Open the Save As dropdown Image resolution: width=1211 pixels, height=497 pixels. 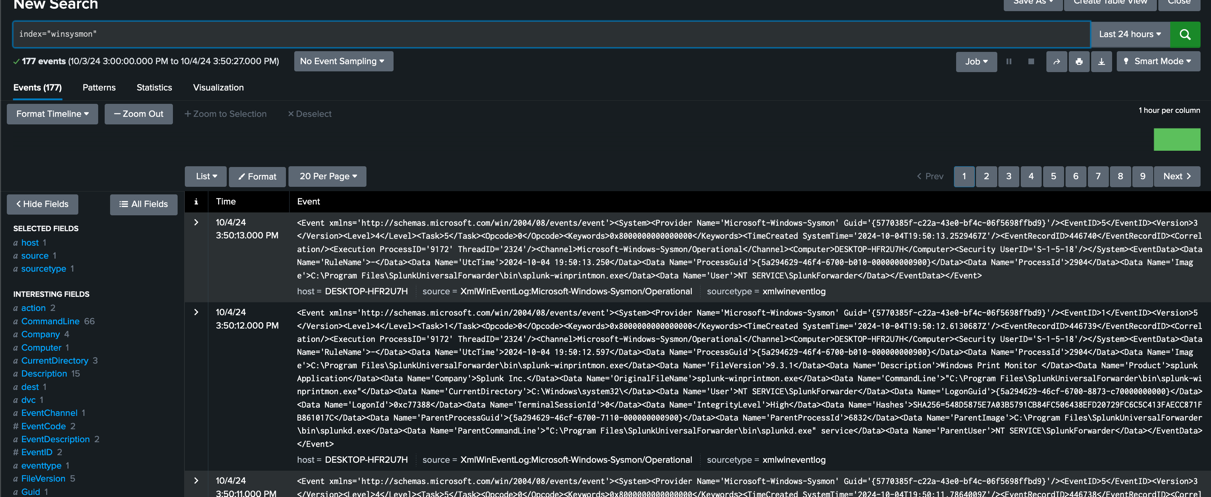pos(1033,3)
